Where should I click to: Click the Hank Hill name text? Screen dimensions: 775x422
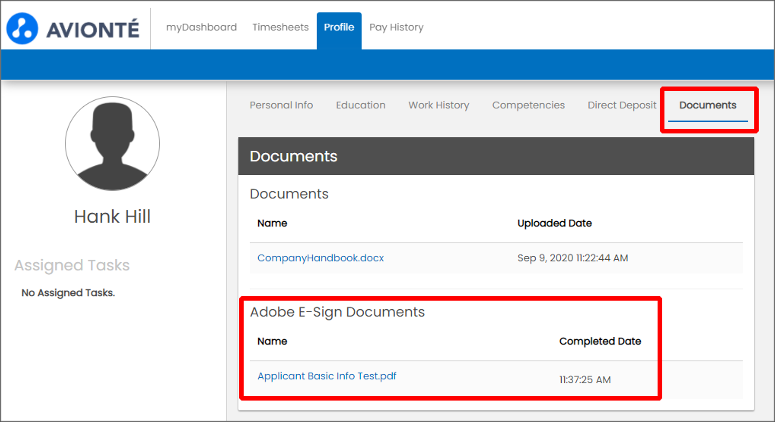click(x=112, y=217)
